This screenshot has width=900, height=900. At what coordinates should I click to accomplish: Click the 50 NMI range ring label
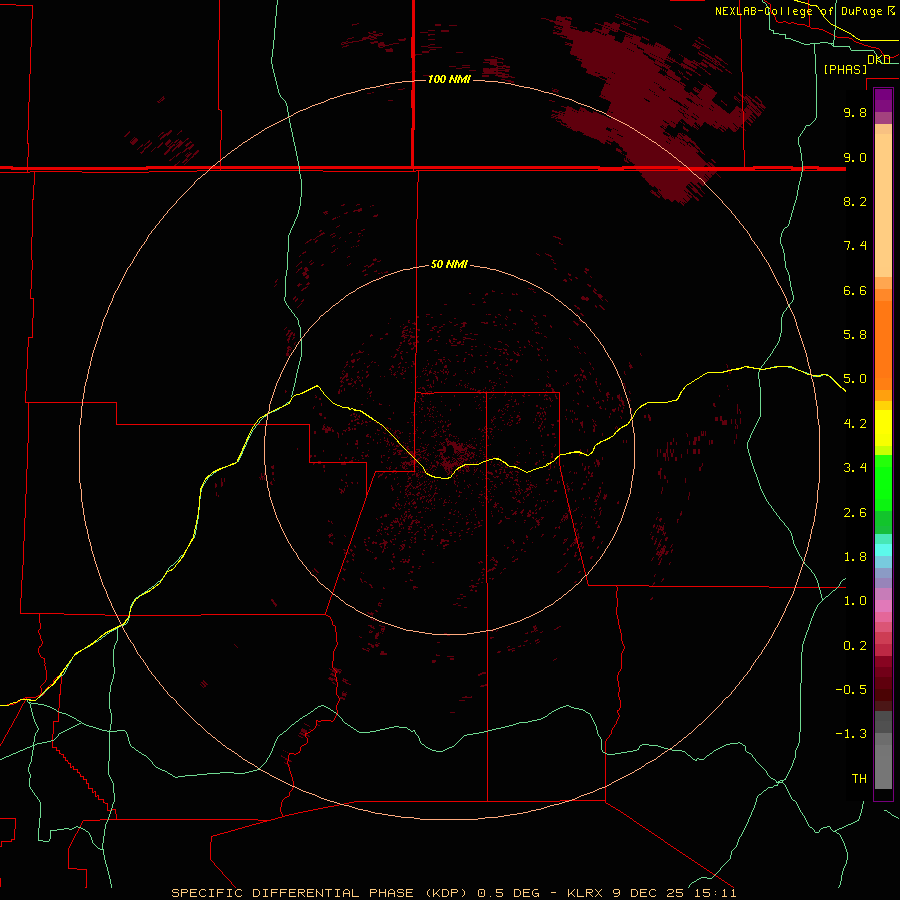[449, 264]
